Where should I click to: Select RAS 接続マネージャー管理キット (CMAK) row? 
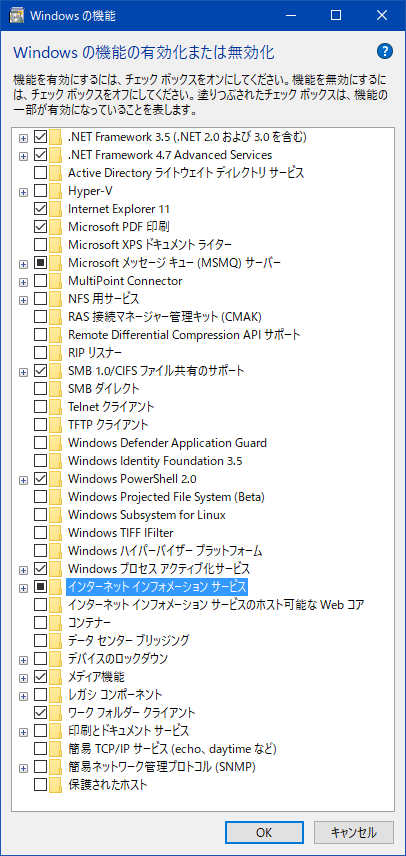[165, 317]
